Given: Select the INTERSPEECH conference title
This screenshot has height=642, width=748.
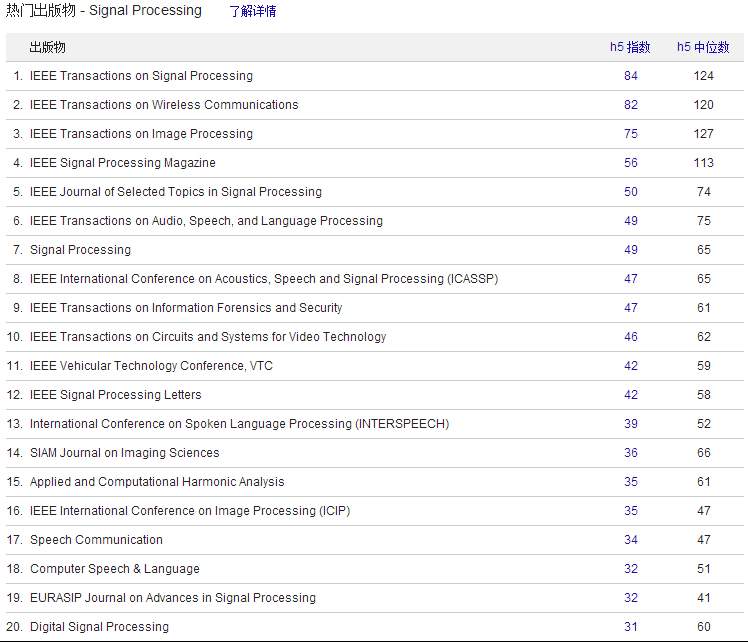Looking at the screenshot, I should click(239, 424).
